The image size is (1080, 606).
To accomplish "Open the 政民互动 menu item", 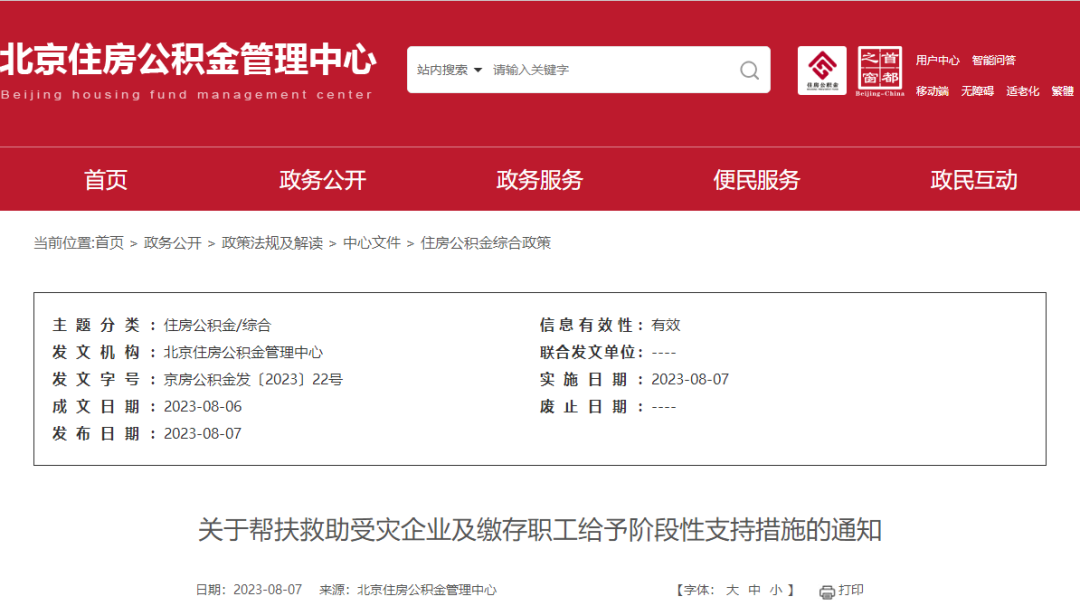I will [x=971, y=180].
